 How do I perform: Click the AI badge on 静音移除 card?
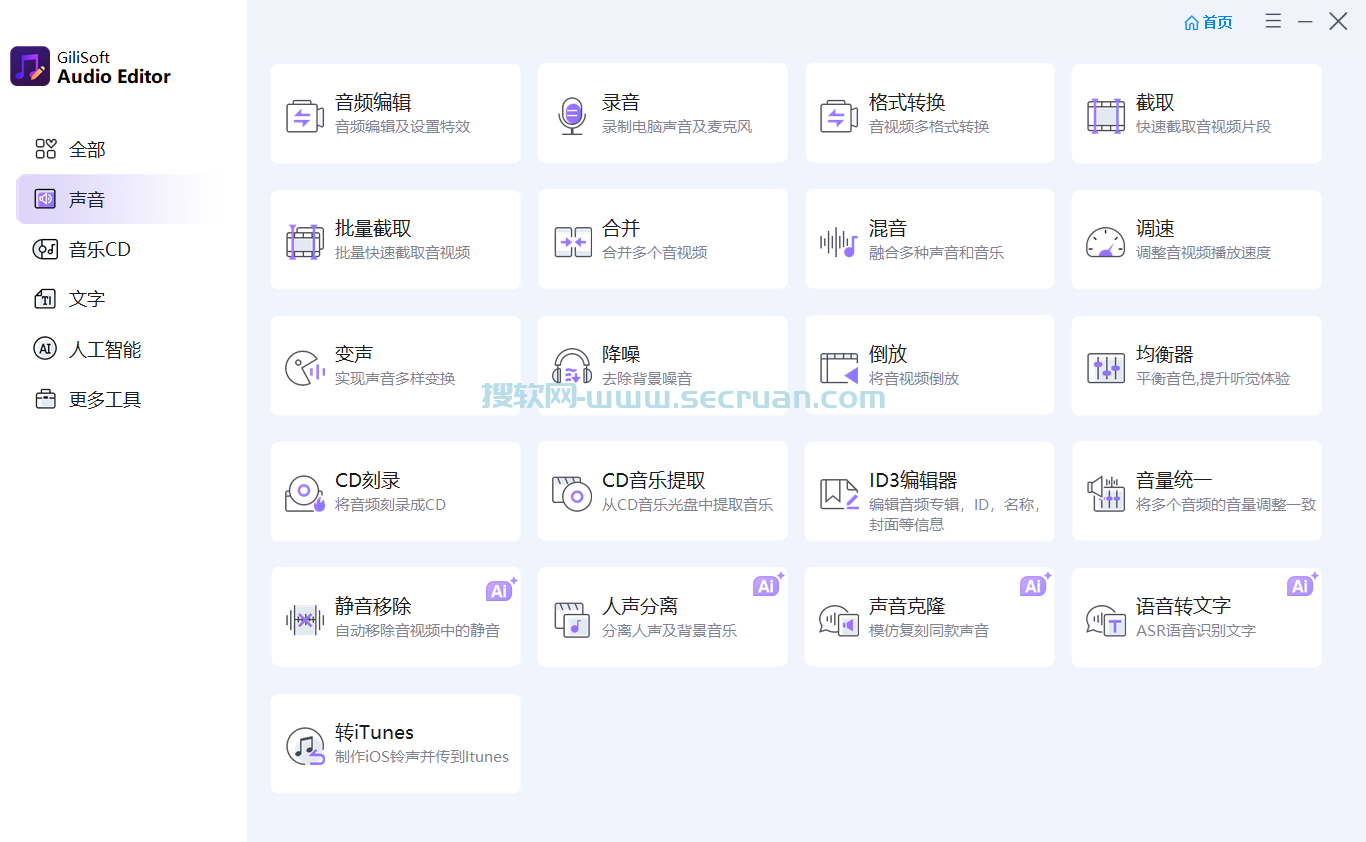pyautogui.click(x=501, y=589)
